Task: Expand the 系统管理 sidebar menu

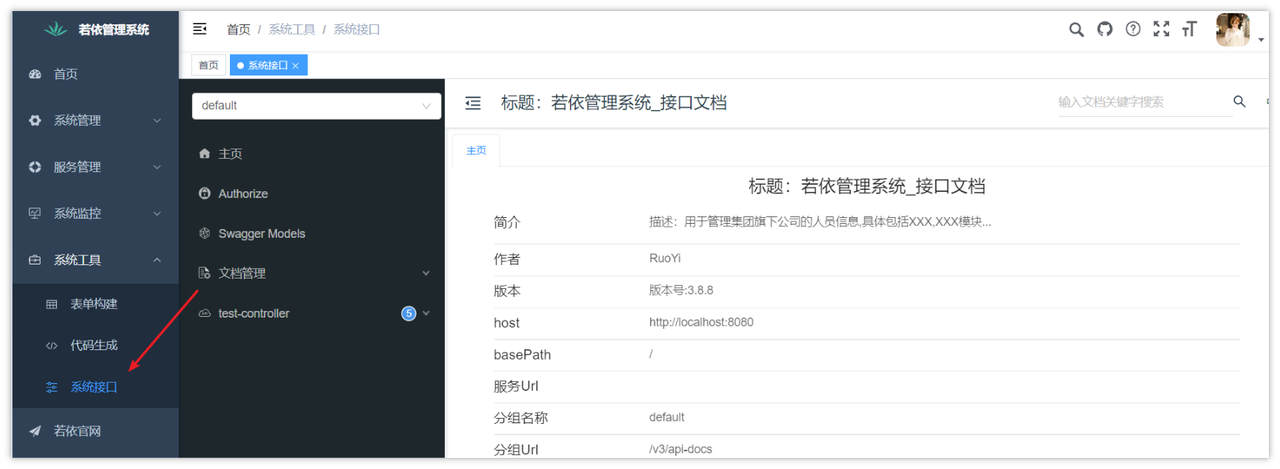Action: 96,120
